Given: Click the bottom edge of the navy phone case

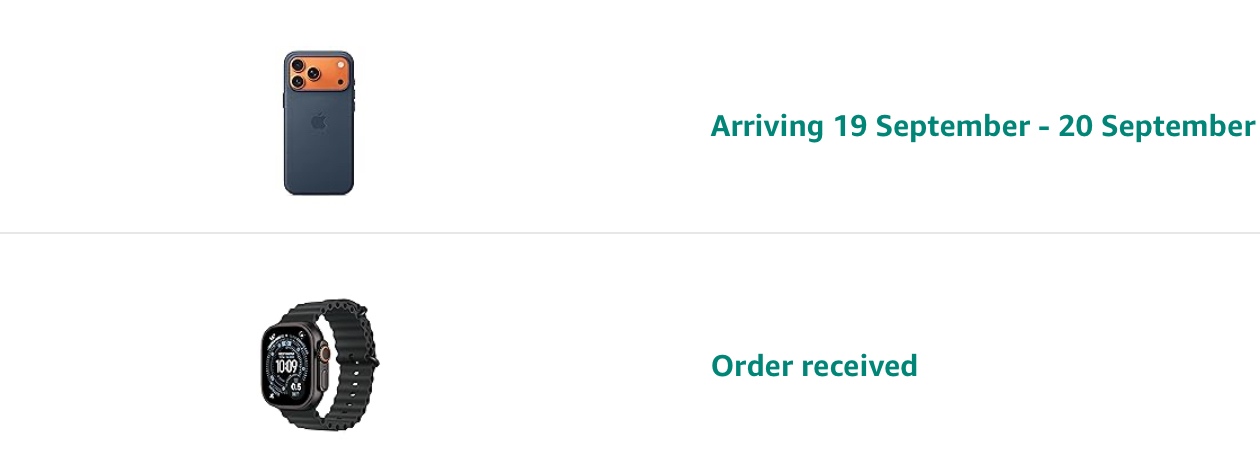Looking at the screenshot, I should point(318,191).
